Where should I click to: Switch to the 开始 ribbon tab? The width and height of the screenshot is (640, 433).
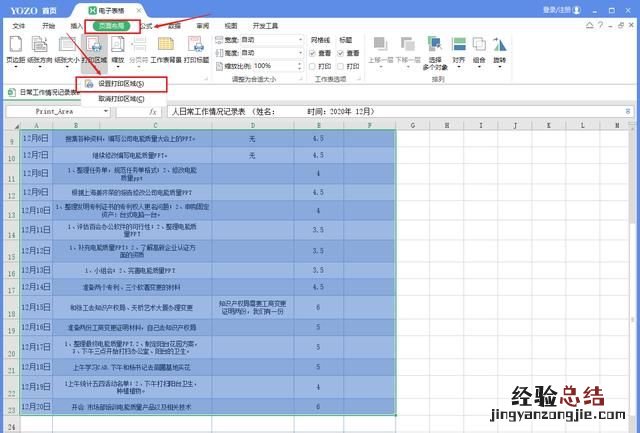[x=49, y=24]
